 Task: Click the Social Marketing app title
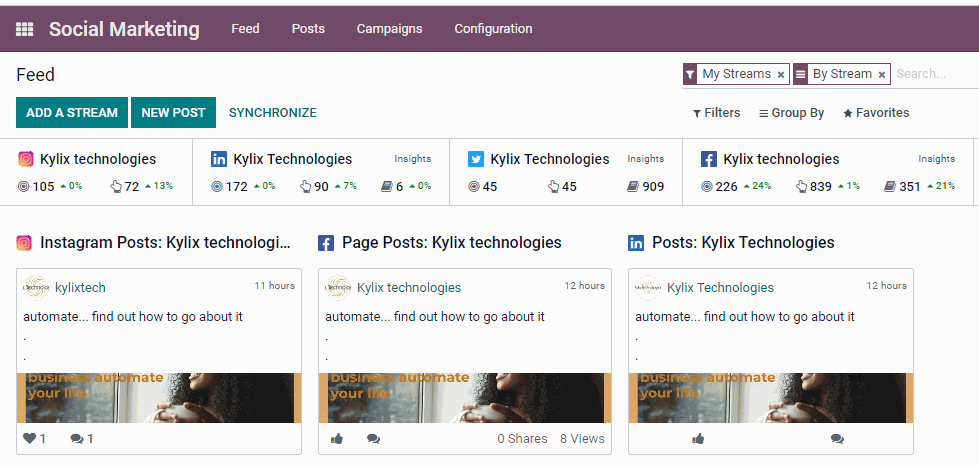tap(124, 29)
